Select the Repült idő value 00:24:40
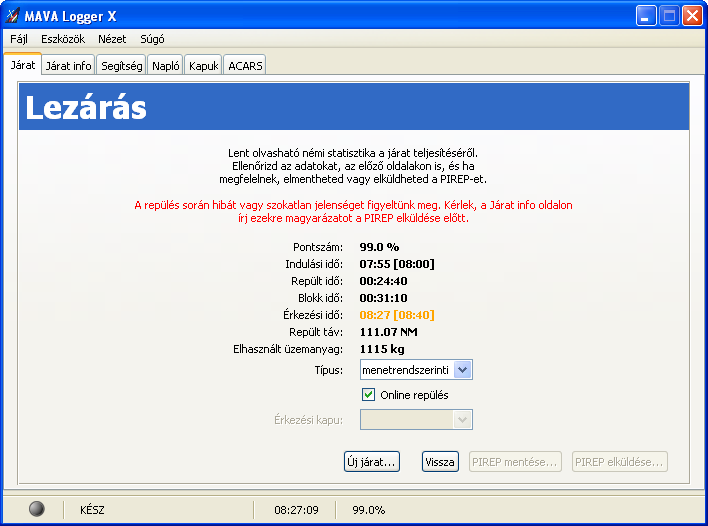 coord(383,281)
